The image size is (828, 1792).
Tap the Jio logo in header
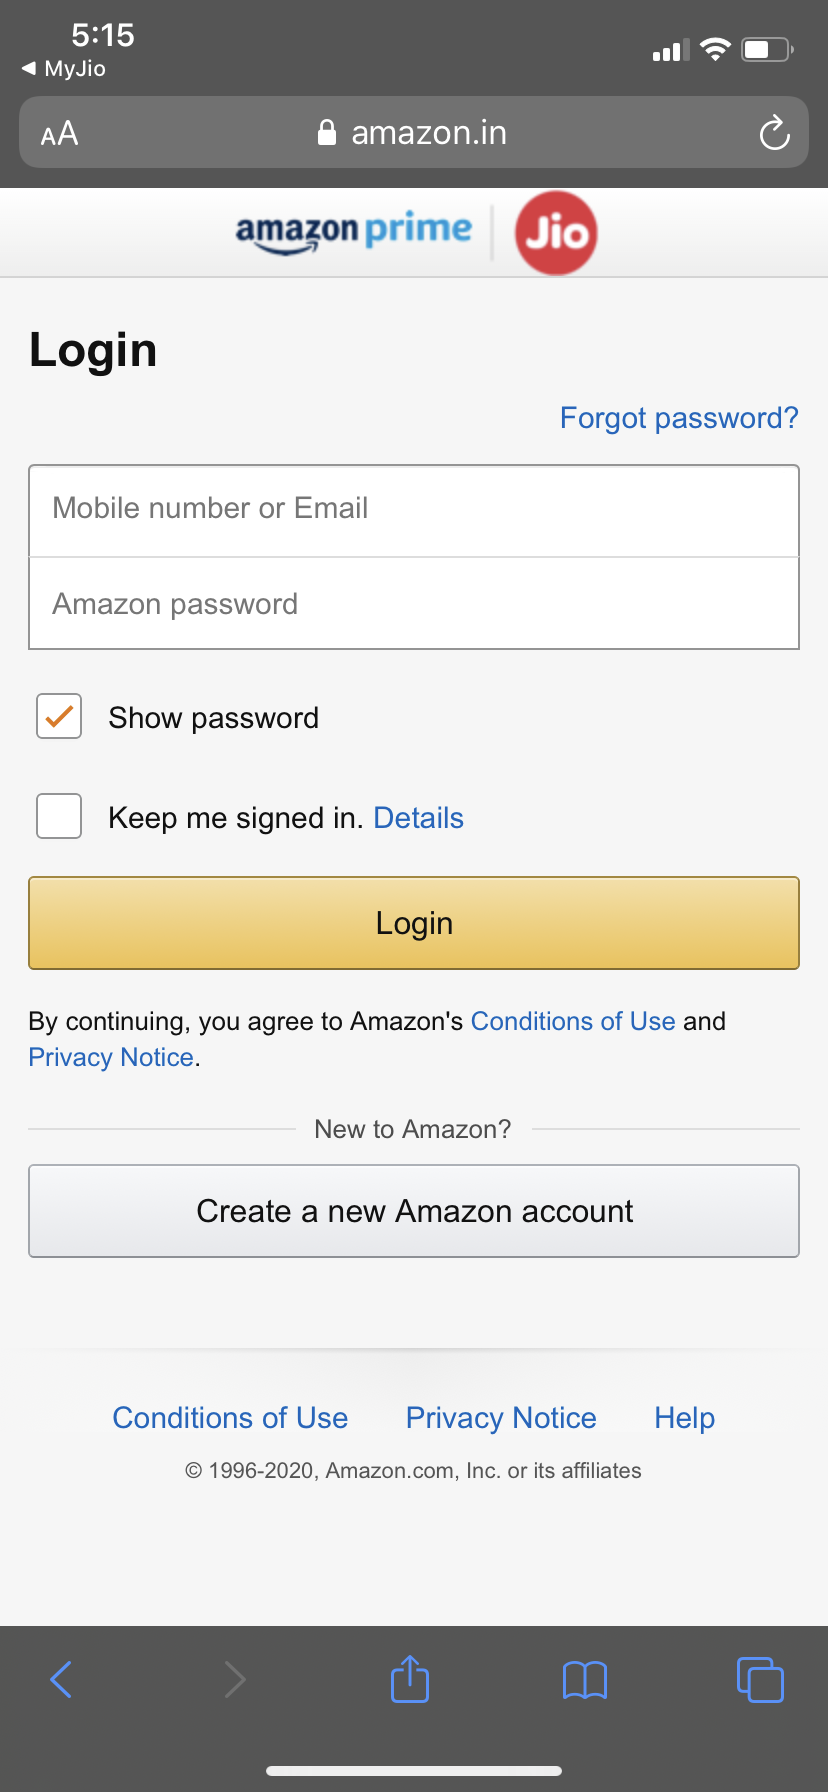[x=556, y=233]
